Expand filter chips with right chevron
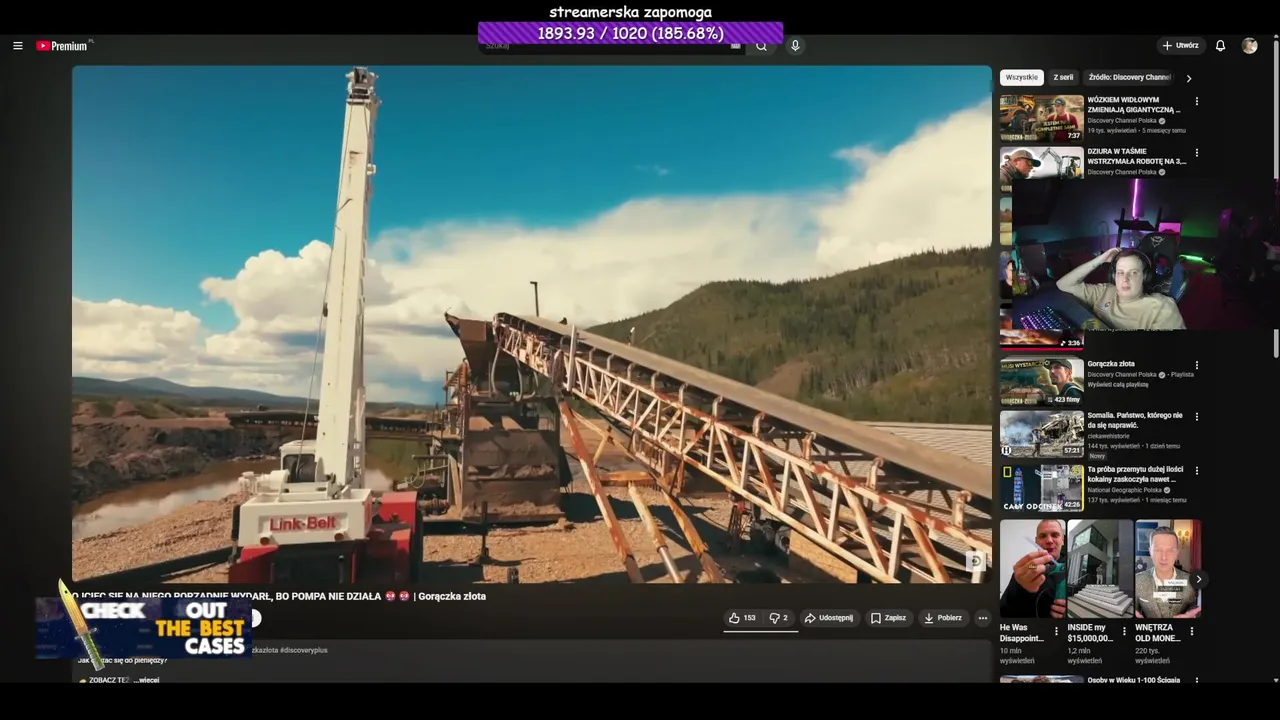Image resolution: width=1280 pixels, height=720 pixels. click(1188, 78)
